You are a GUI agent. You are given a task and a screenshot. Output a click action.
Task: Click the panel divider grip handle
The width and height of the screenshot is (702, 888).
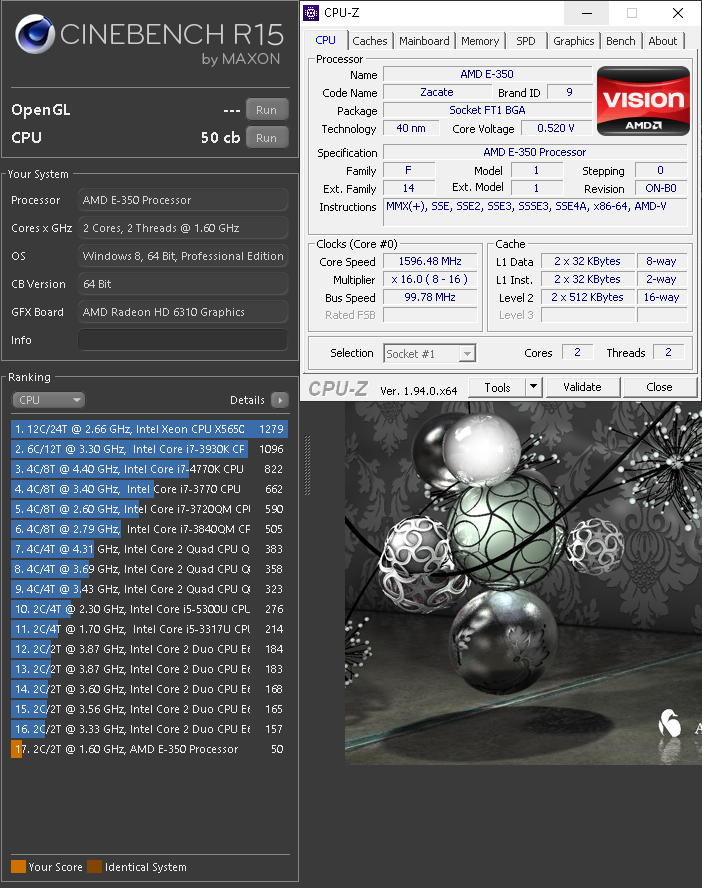pyautogui.click(x=307, y=466)
